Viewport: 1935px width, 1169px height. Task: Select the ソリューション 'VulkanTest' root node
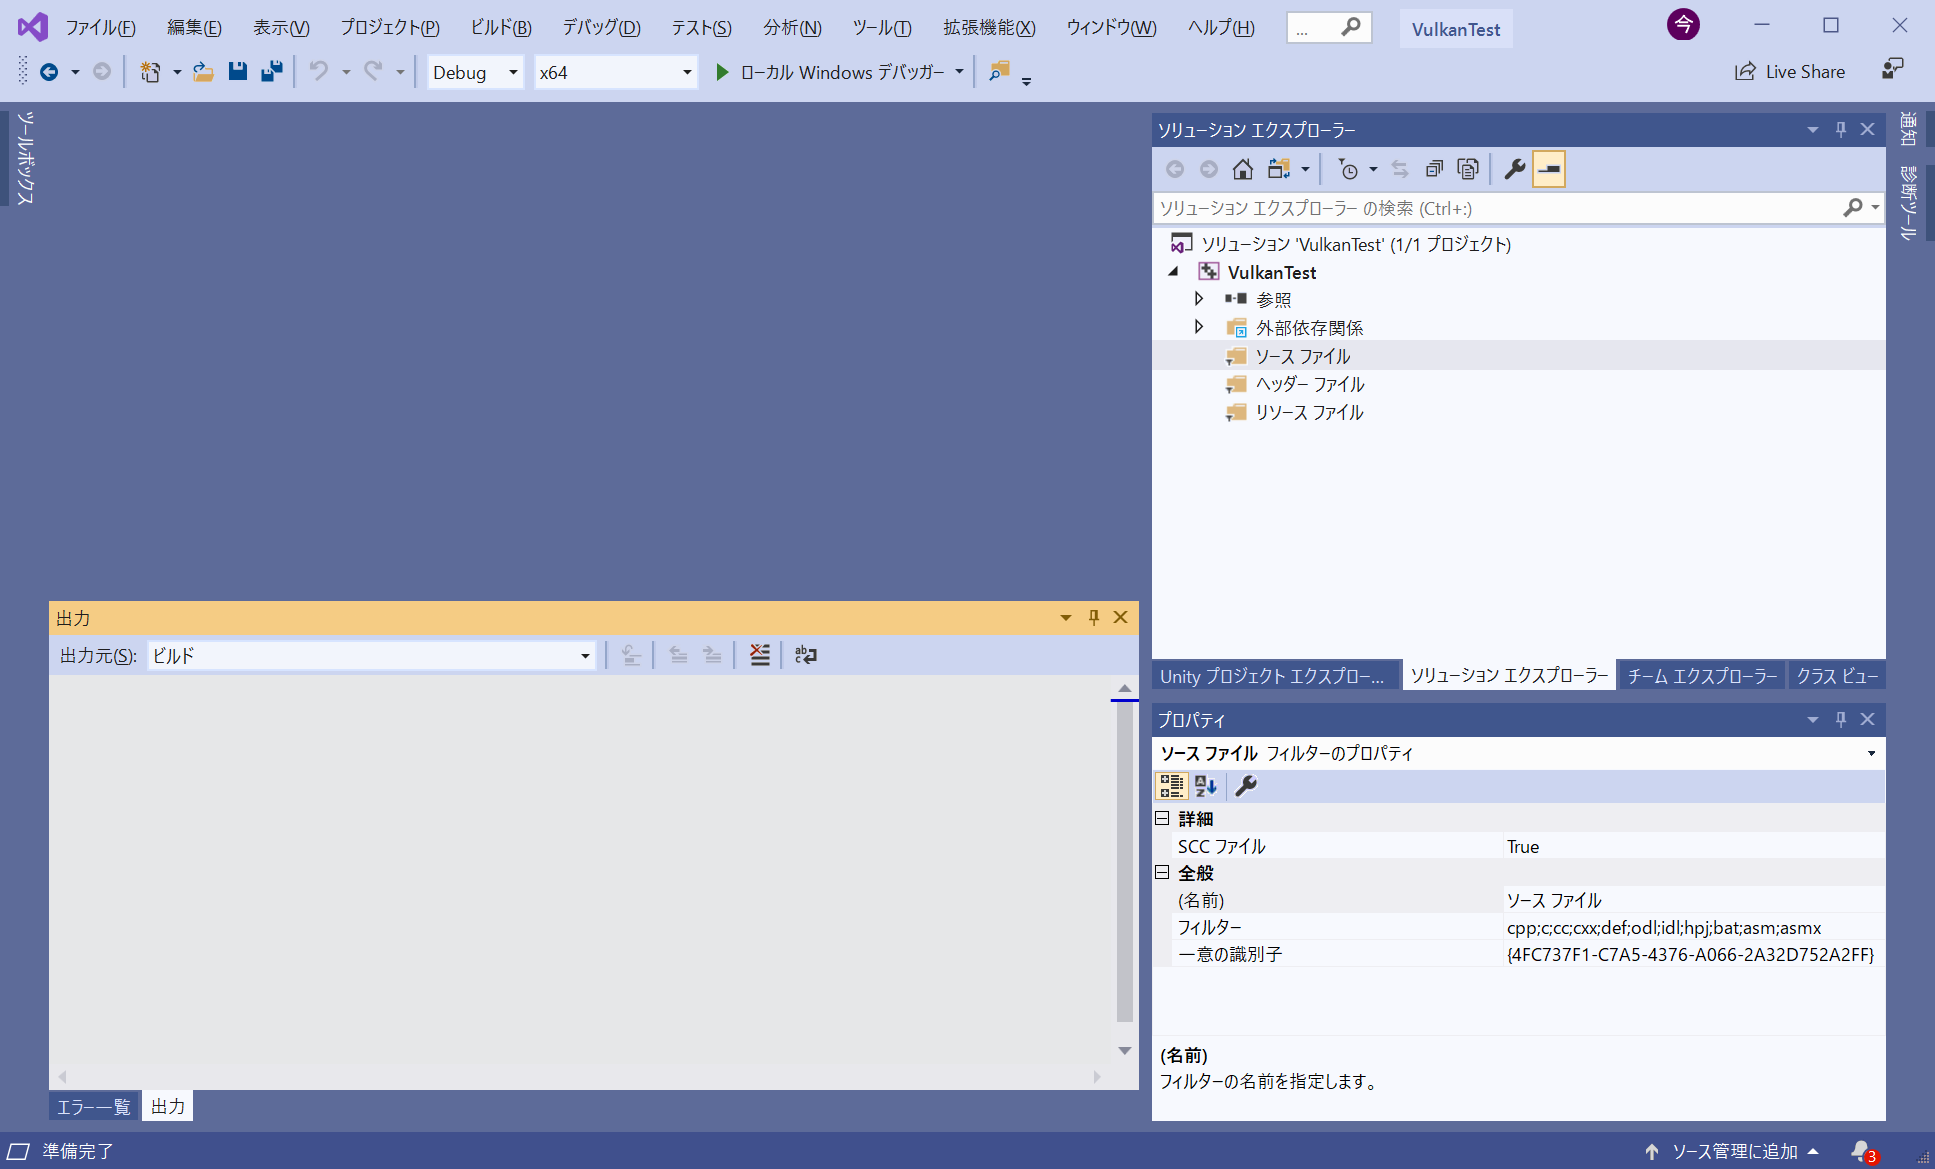pyautogui.click(x=1355, y=244)
